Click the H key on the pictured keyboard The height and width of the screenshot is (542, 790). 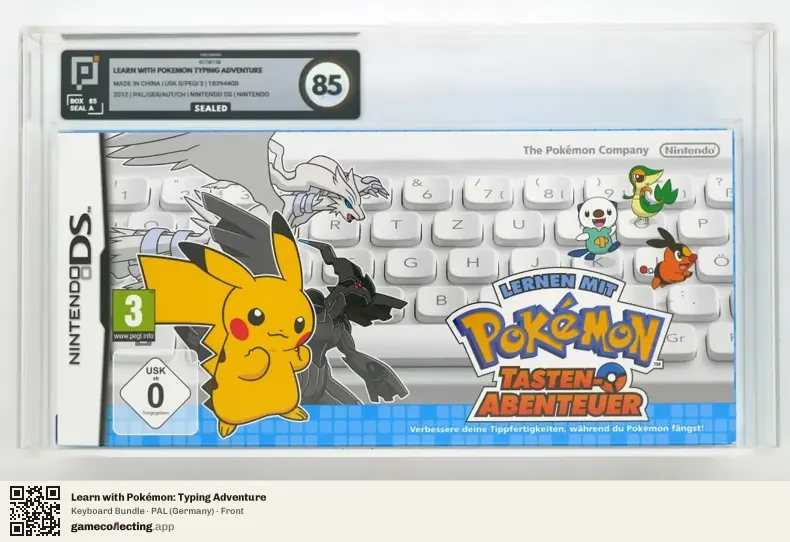(472, 264)
